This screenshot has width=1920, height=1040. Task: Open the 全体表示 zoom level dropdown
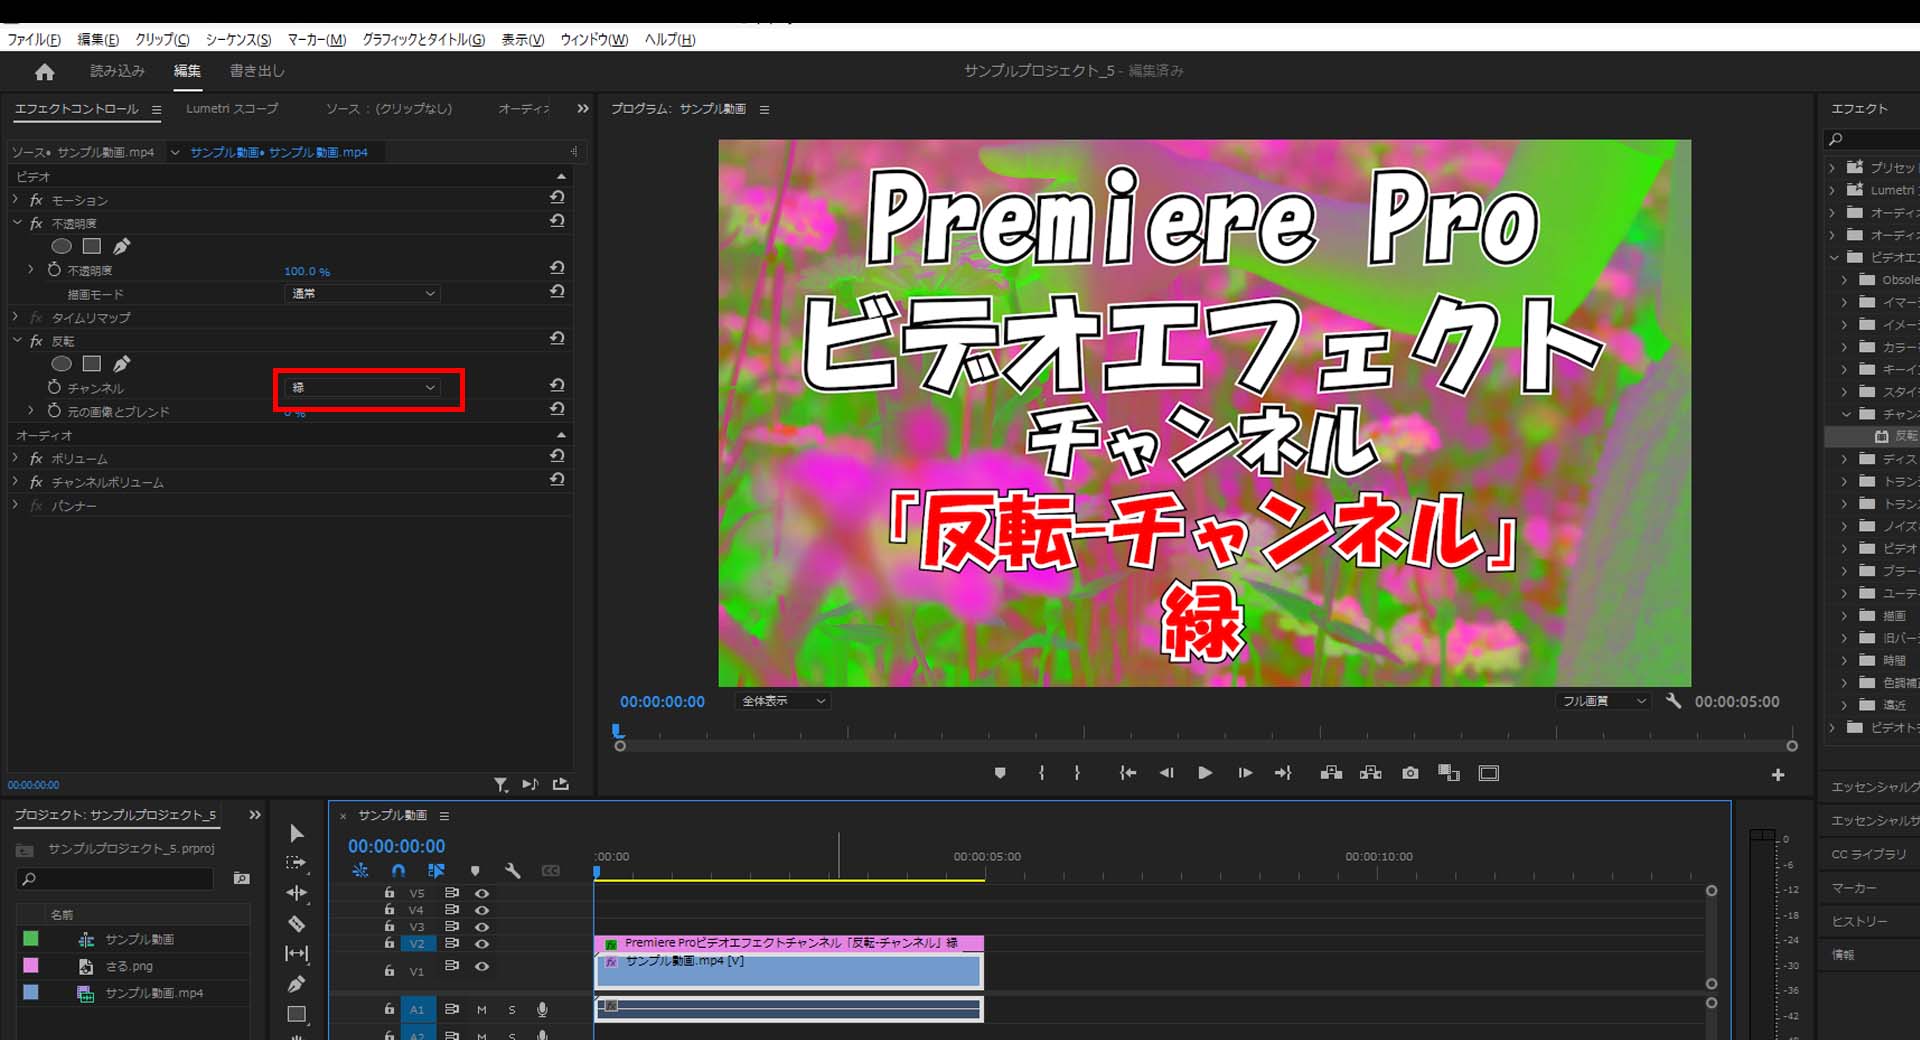pyautogui.click(x=783, y=701)
